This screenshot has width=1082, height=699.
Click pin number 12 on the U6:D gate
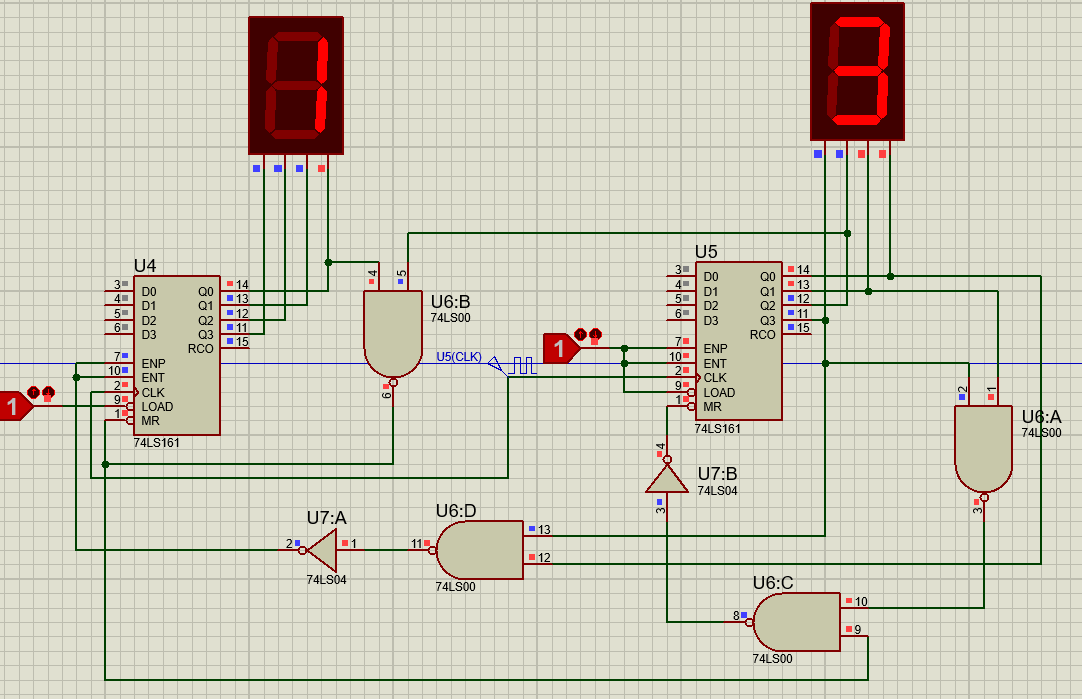click(544, 558)
